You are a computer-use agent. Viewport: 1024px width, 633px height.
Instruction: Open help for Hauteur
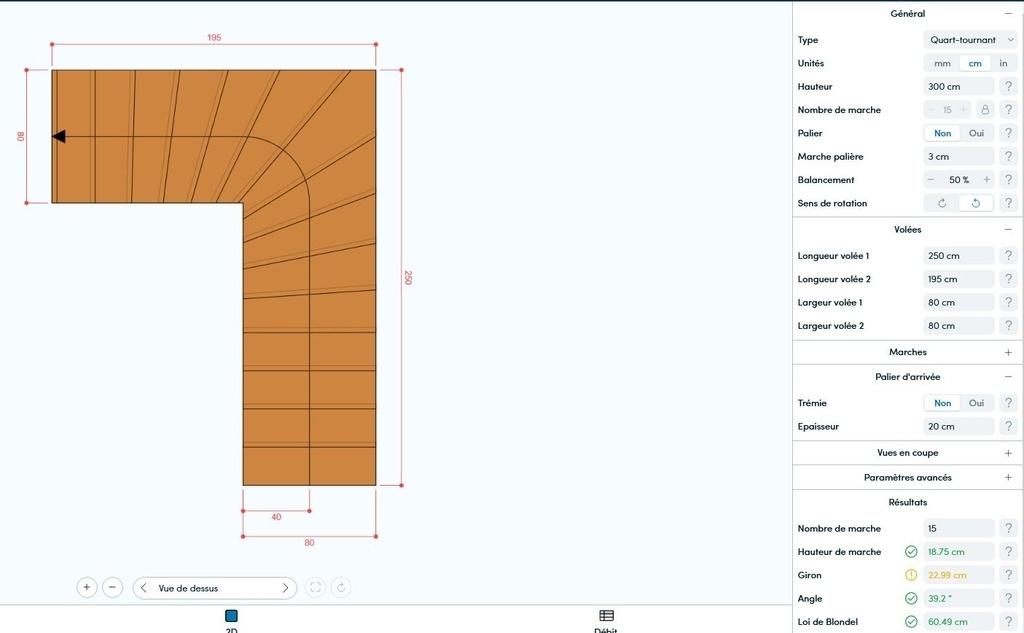(x=1008, y=86)
